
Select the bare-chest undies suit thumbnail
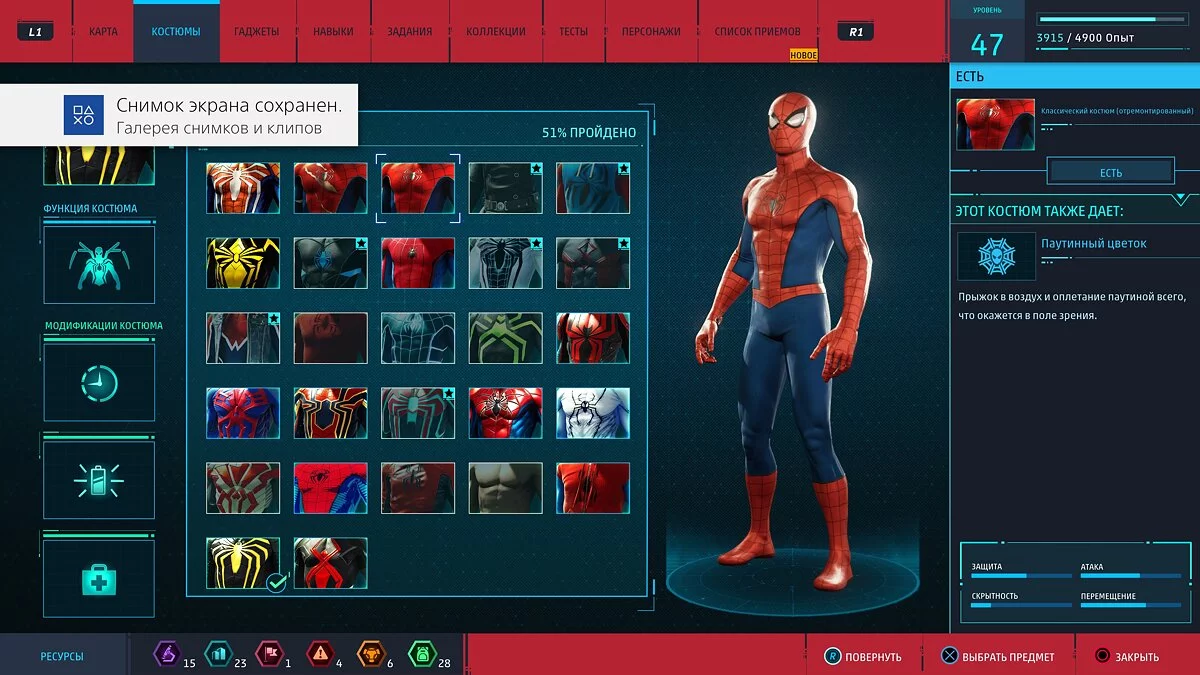click(506, 488)
